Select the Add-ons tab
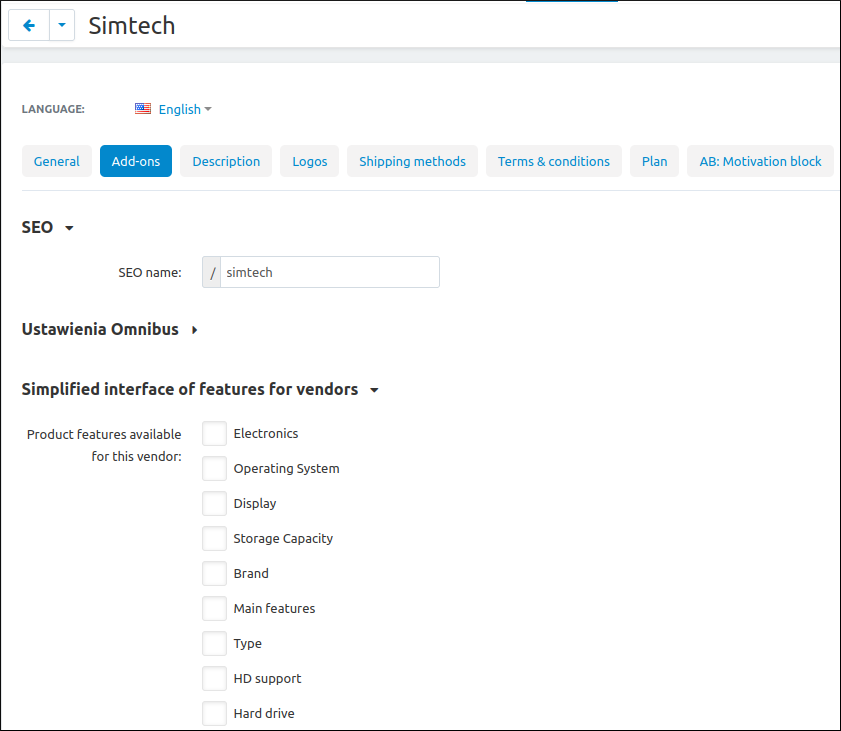This screenshot has height=731, width=841. [136, 161]
